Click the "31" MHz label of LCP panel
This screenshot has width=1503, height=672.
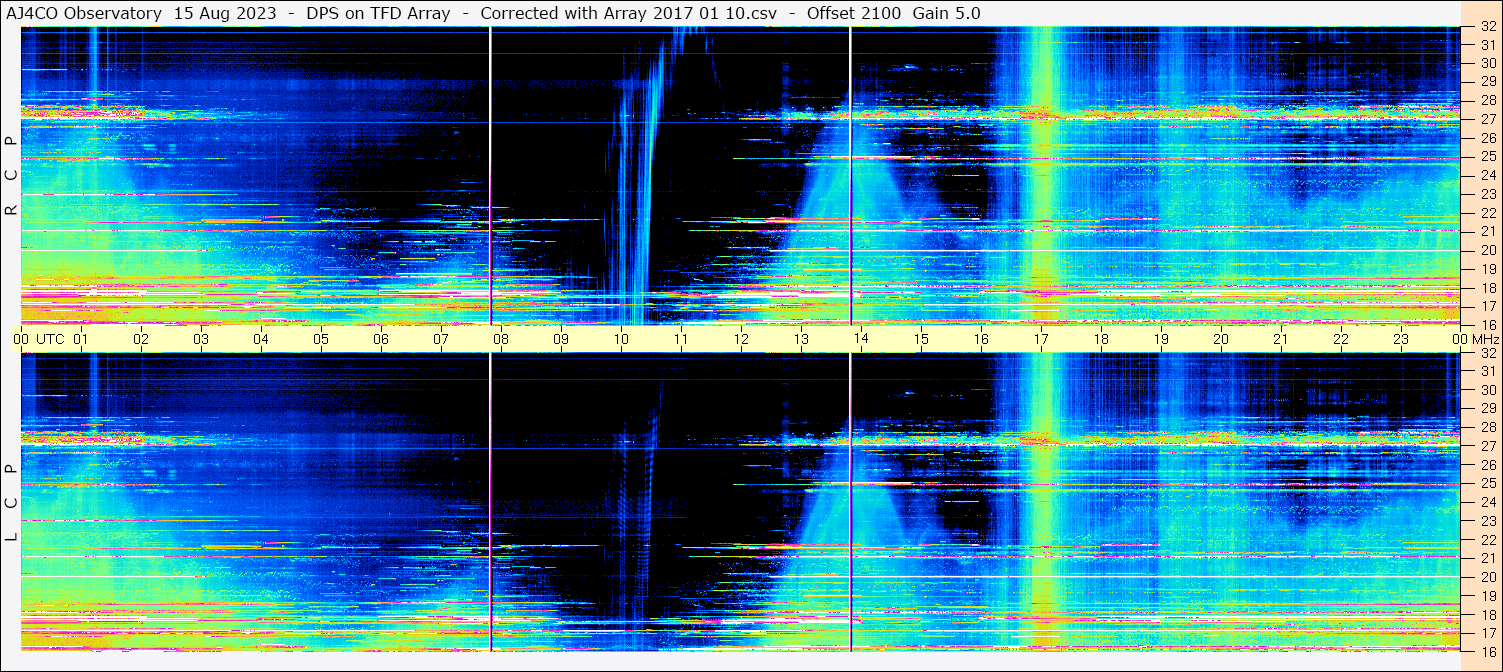coord(1488,371)
